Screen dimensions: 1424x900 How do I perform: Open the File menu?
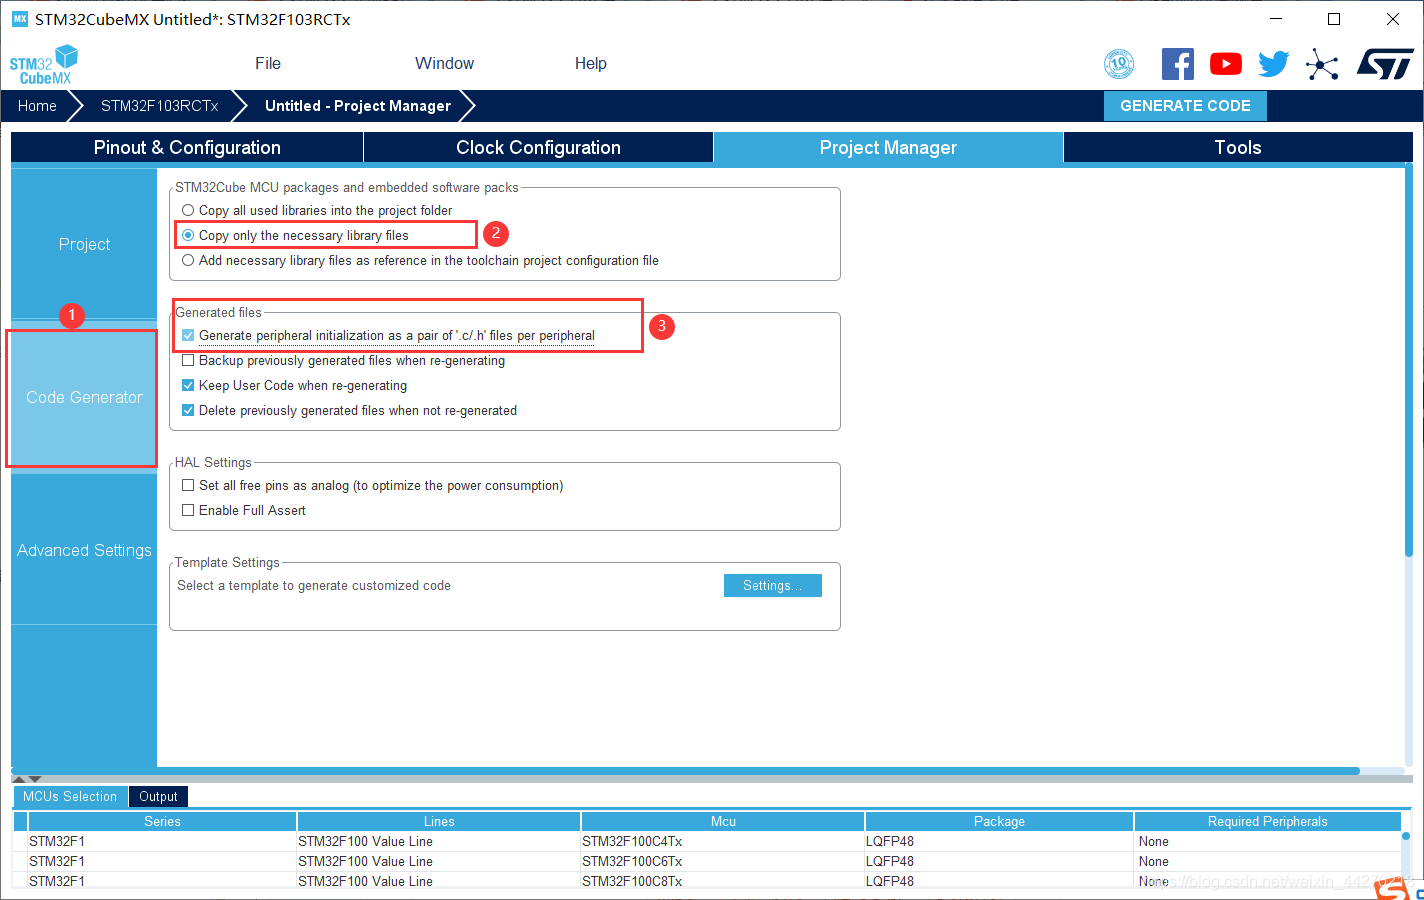click(268, 63)
